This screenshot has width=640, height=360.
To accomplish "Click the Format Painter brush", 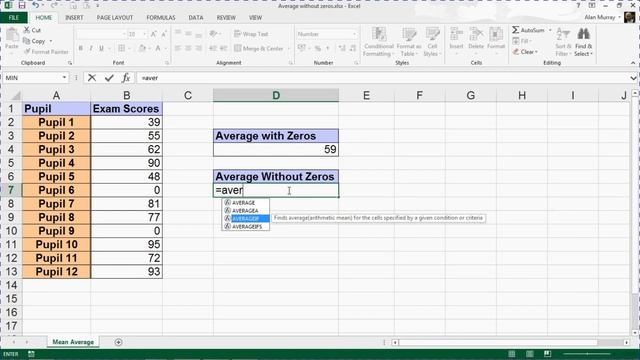I will 27,52.
